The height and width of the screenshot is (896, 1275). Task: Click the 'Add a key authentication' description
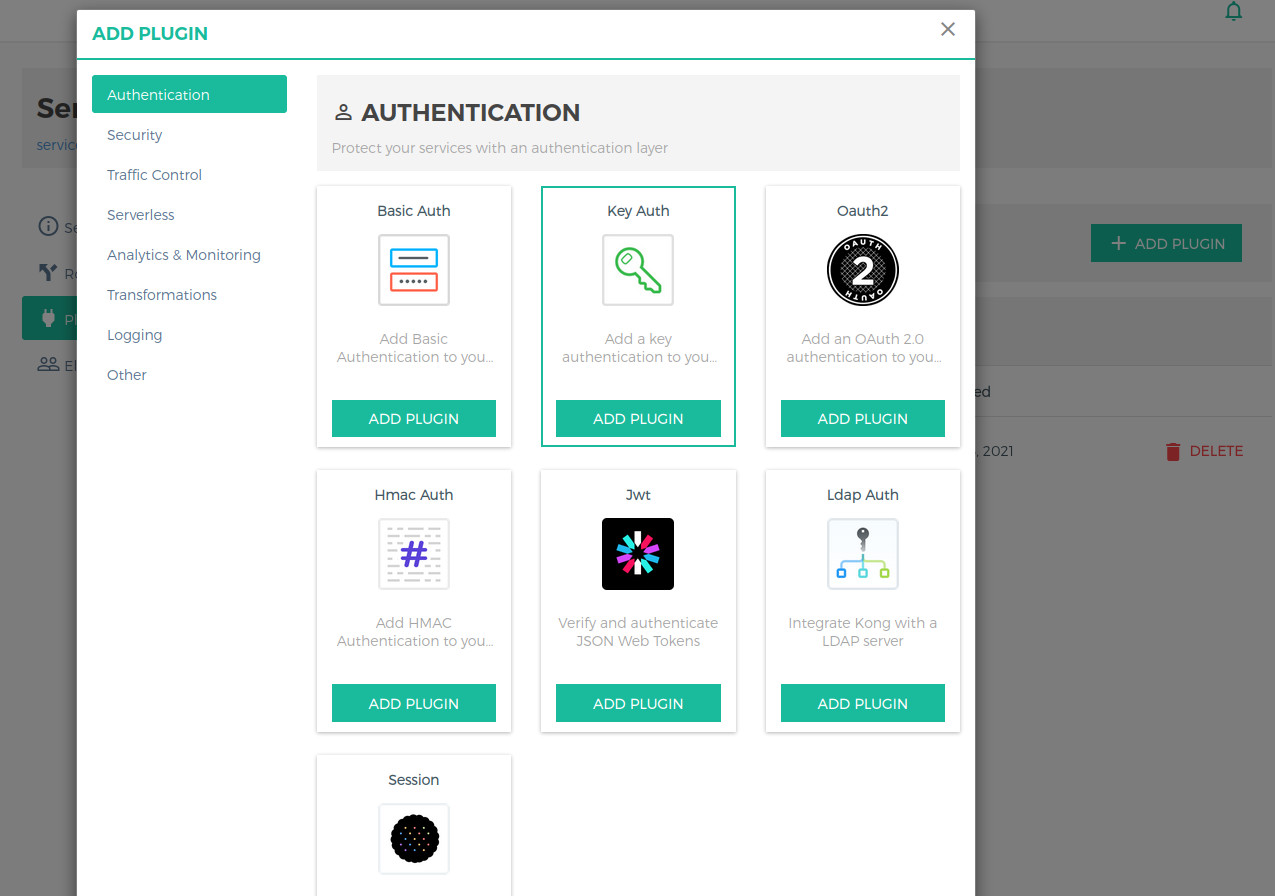(x=638, y=348)
